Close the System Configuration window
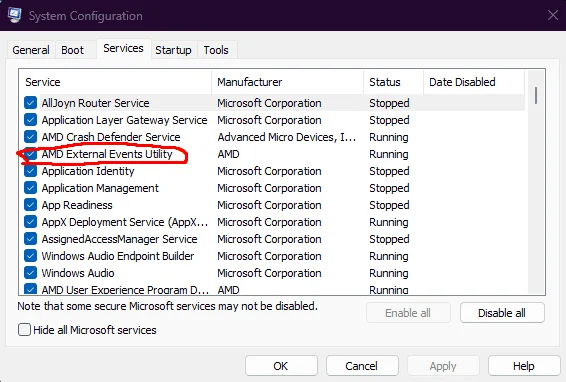The height and width of the screenshot is (382, 566). [553, 15]
